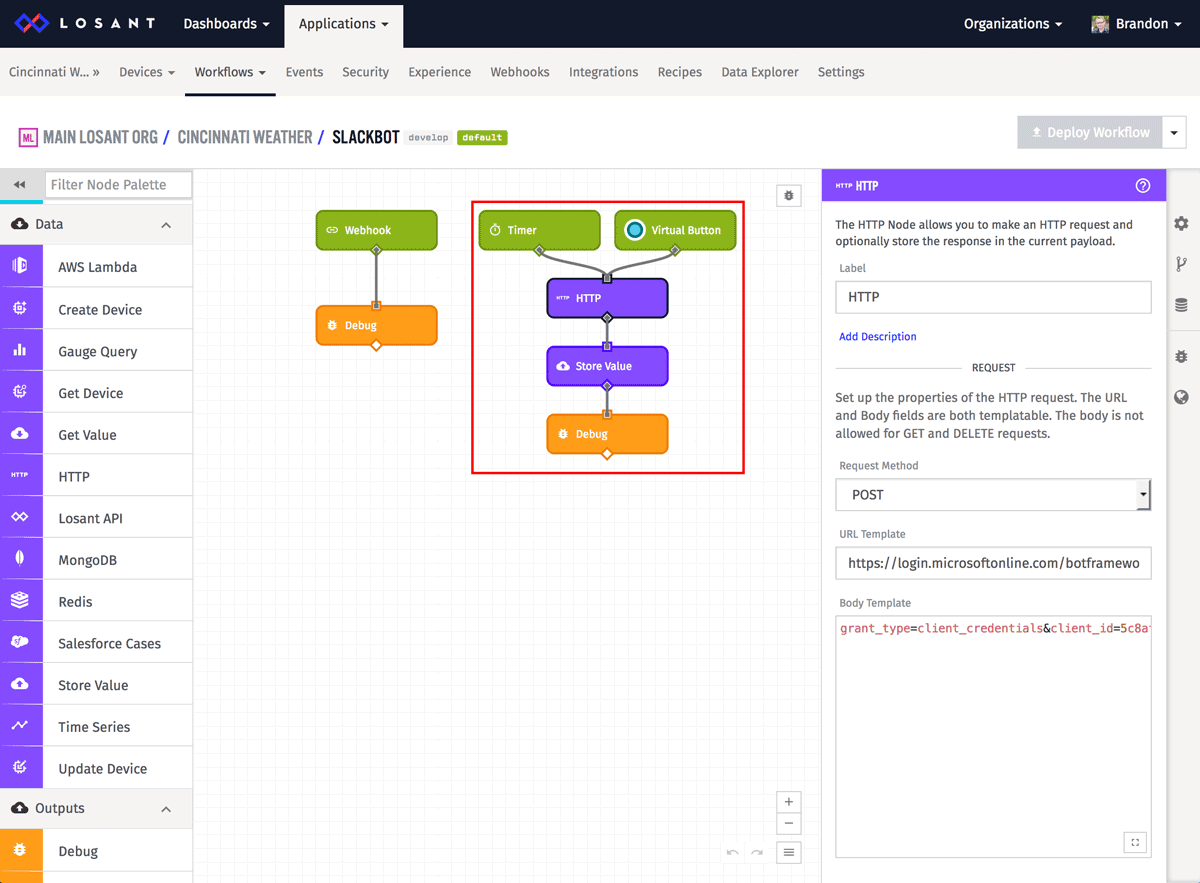1200x883 pixels.
Task: Click the Filter Node Palette field
Action: [119, 185]
